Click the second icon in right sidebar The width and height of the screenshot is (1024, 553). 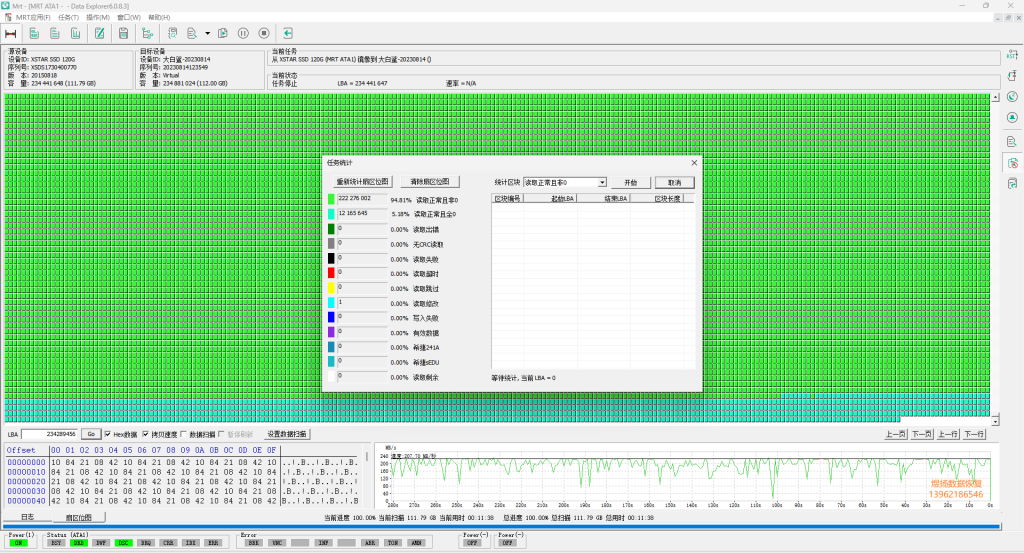(x=1012, y=76)
